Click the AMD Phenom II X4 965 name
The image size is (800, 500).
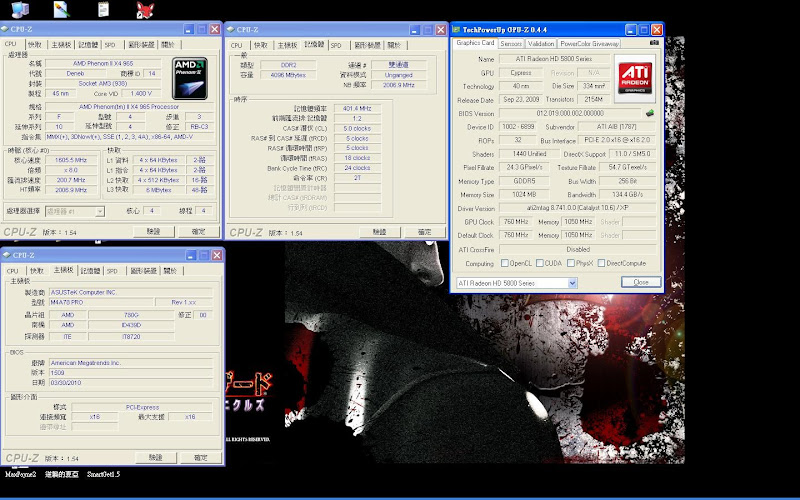[103, 64]
